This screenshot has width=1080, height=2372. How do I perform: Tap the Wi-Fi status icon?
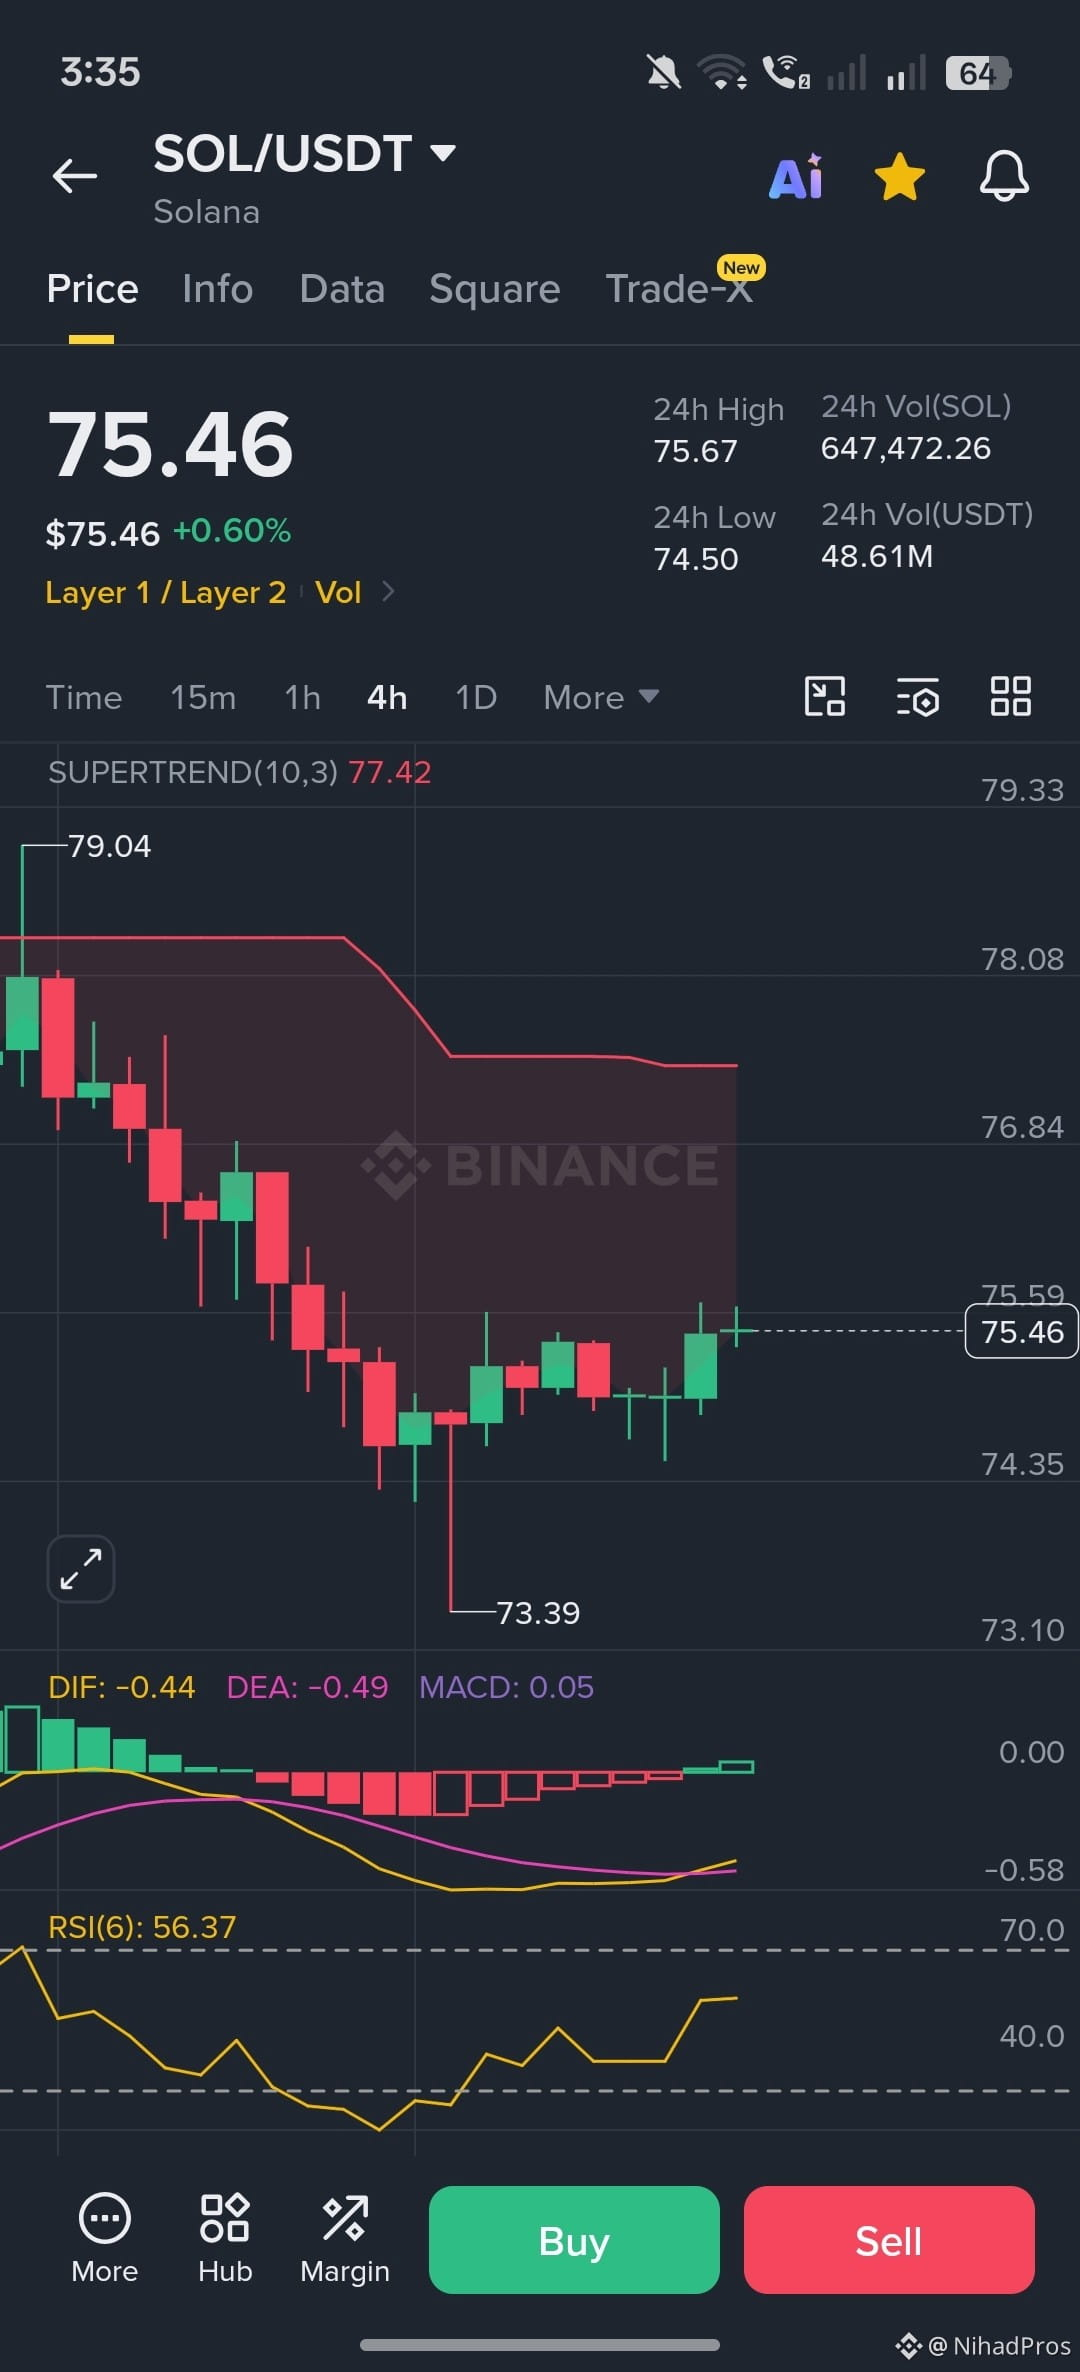pos(722,73)
